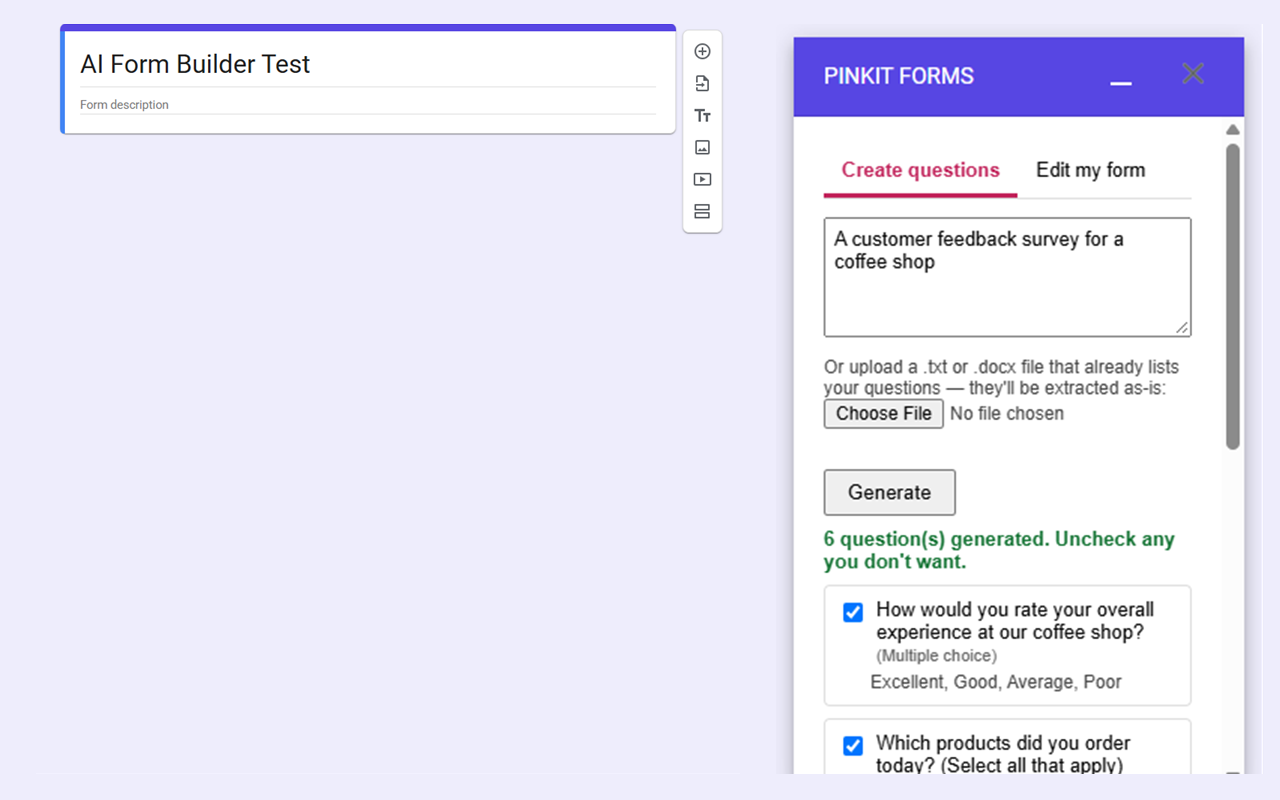This screenshot has width=1280, height=800.
Task: Insert an image via the toolbar icon
Action: pos(702,147)
